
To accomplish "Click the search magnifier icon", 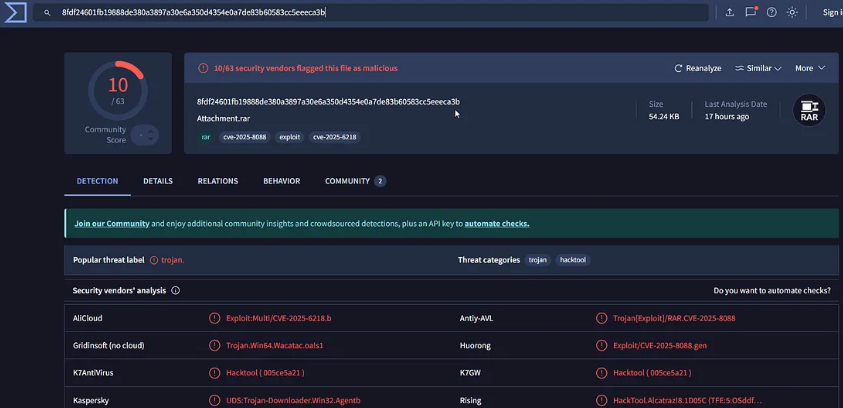I will coord(47,13).
